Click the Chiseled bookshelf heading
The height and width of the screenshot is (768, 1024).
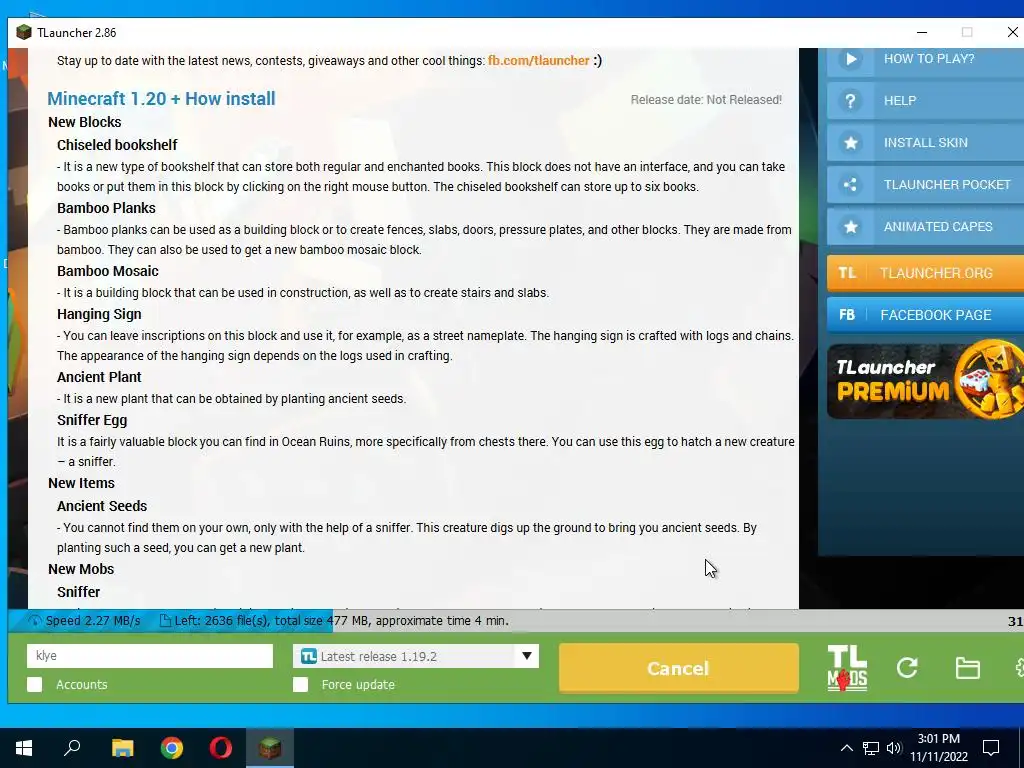click(x=117, y=145)
